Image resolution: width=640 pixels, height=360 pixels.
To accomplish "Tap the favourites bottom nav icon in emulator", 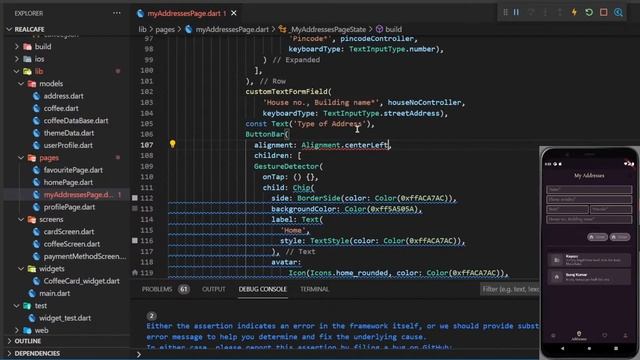I will [x=604, y=336].
